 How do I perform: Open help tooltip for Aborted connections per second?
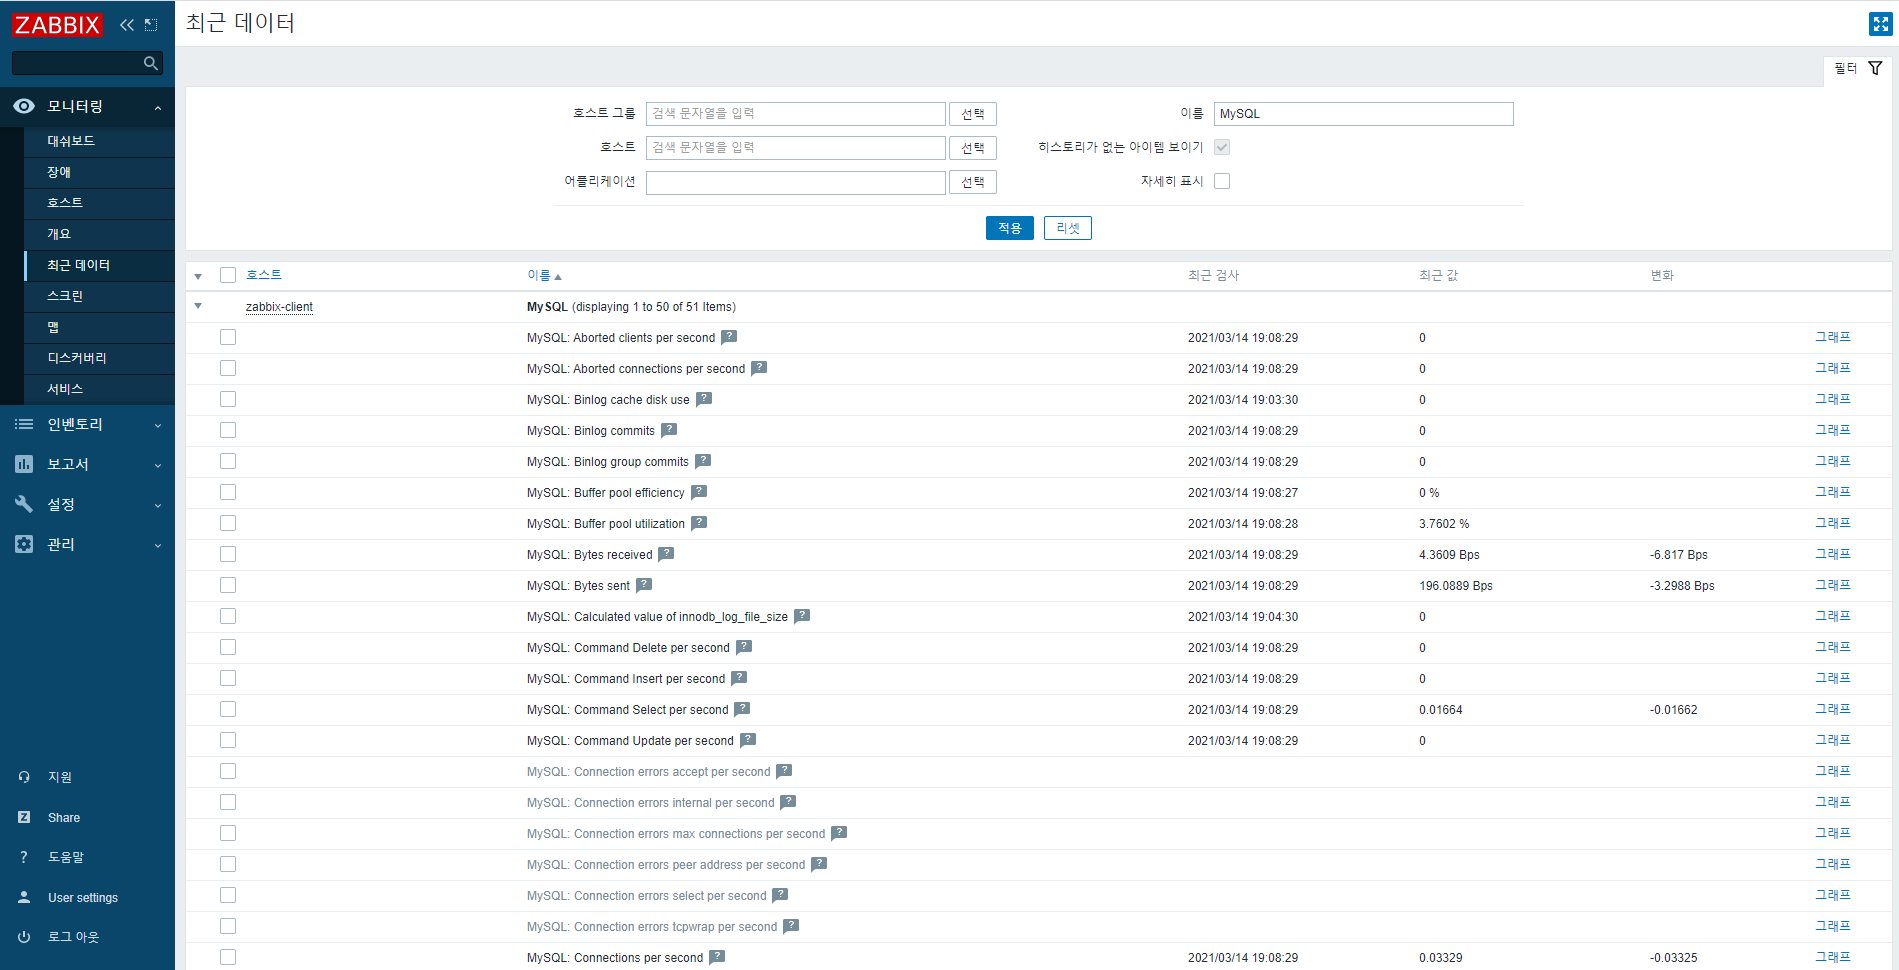coord(759,368)
